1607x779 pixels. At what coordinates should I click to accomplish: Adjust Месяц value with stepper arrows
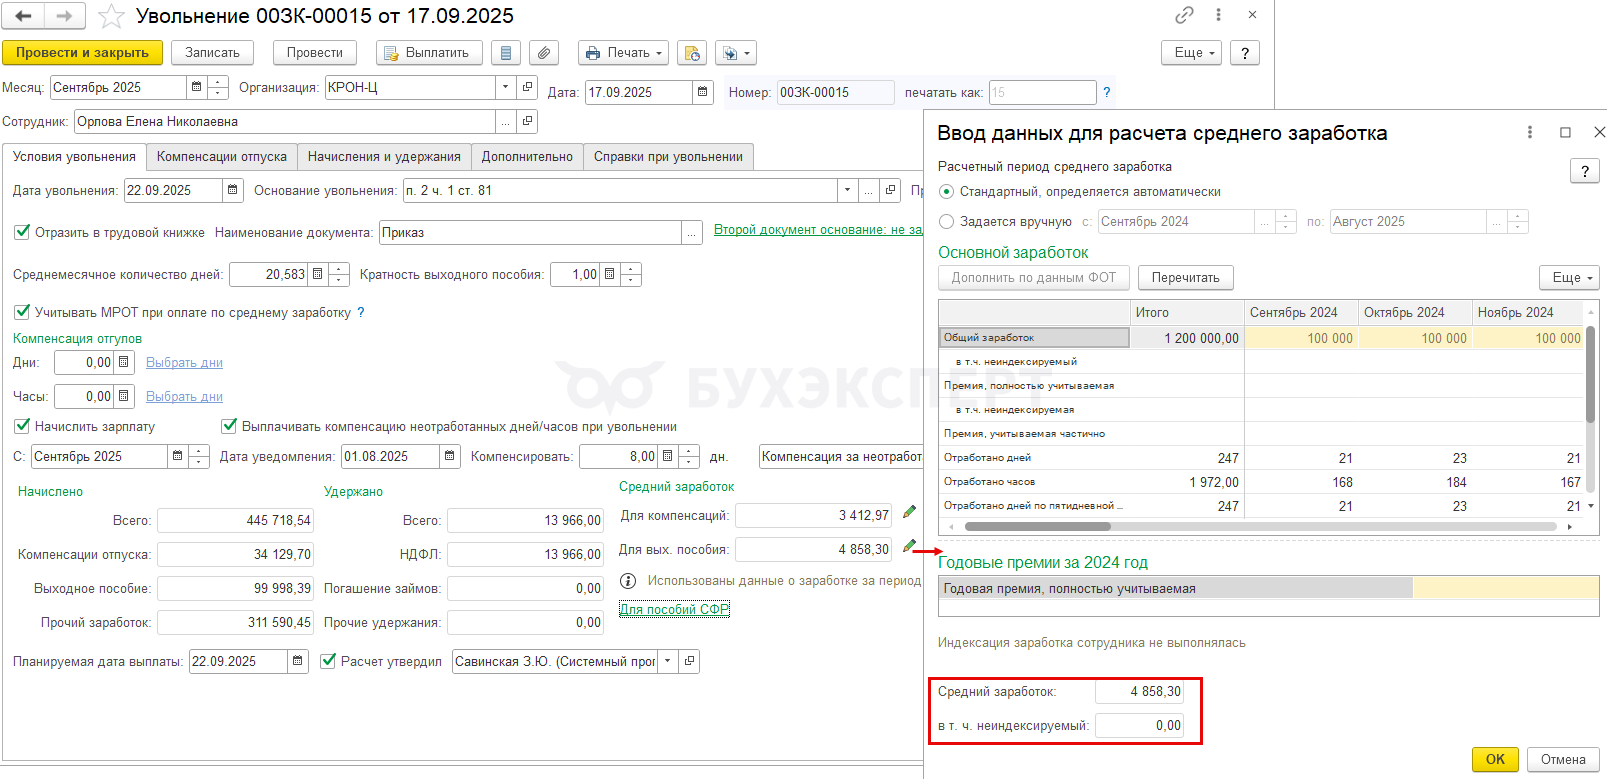(218, 88)
